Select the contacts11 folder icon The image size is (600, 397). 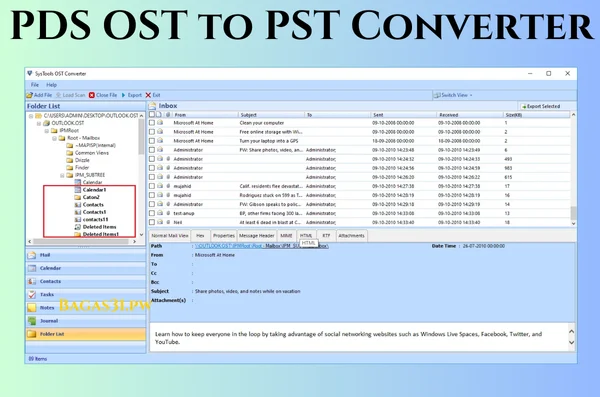78,219
